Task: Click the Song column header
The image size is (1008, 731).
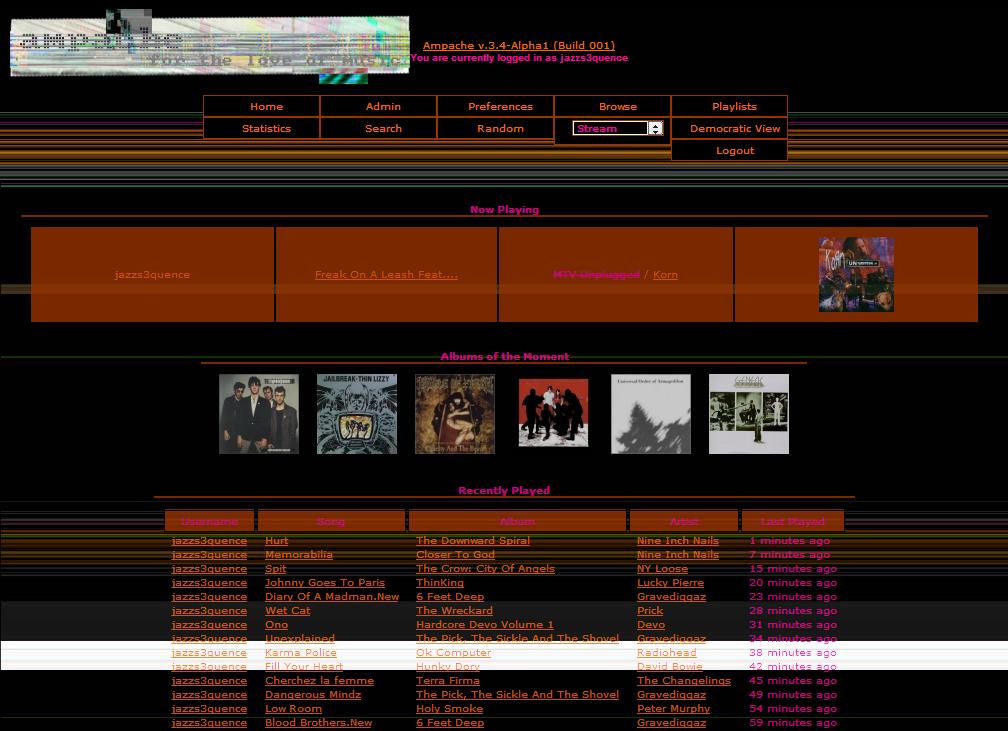Action: (330, 521)
